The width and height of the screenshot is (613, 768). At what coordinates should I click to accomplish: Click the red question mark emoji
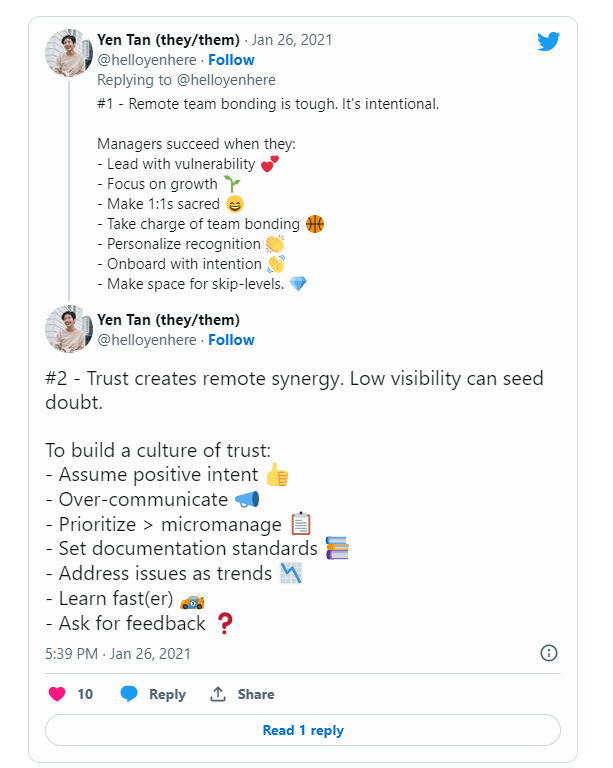pyautogui.click(x=225, y=624)
